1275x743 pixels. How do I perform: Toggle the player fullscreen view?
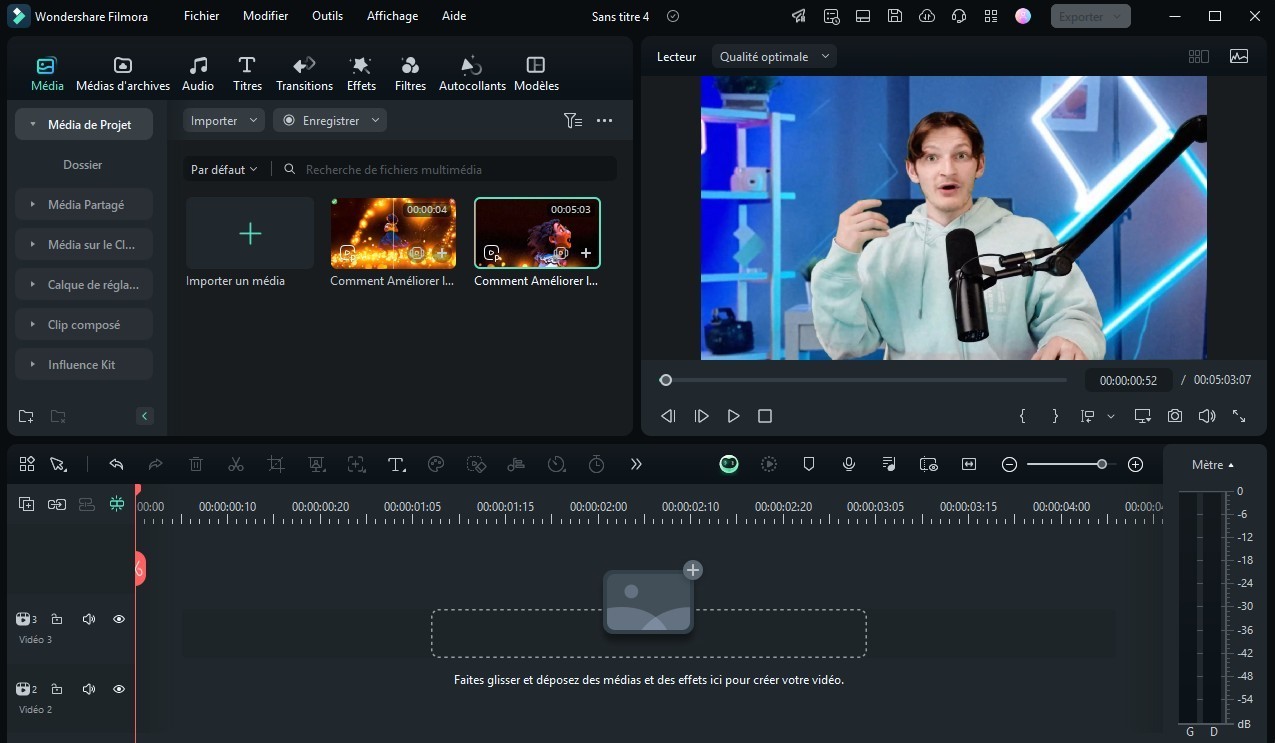click(1239, 416)
